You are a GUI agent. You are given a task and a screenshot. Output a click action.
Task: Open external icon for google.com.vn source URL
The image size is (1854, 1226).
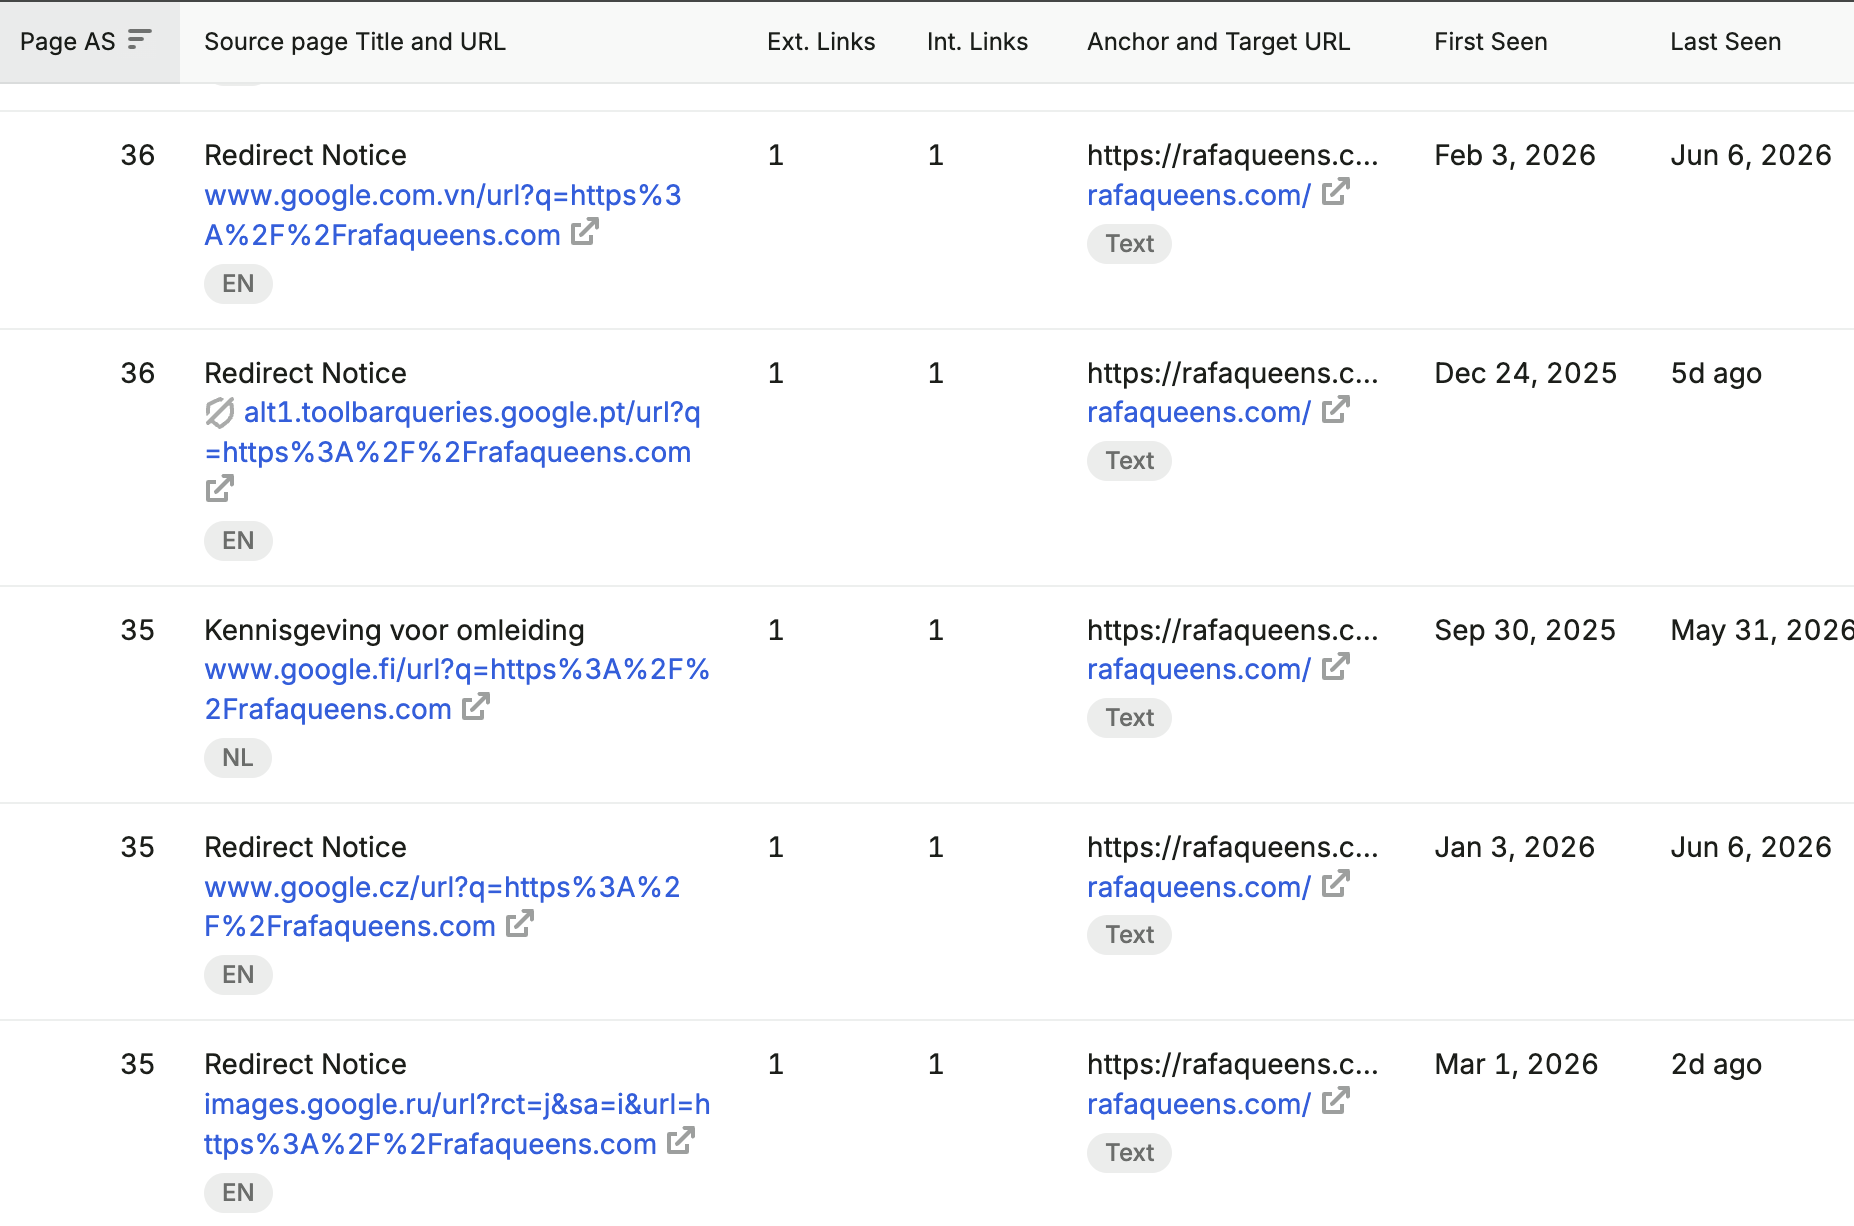tap(585, 232)
